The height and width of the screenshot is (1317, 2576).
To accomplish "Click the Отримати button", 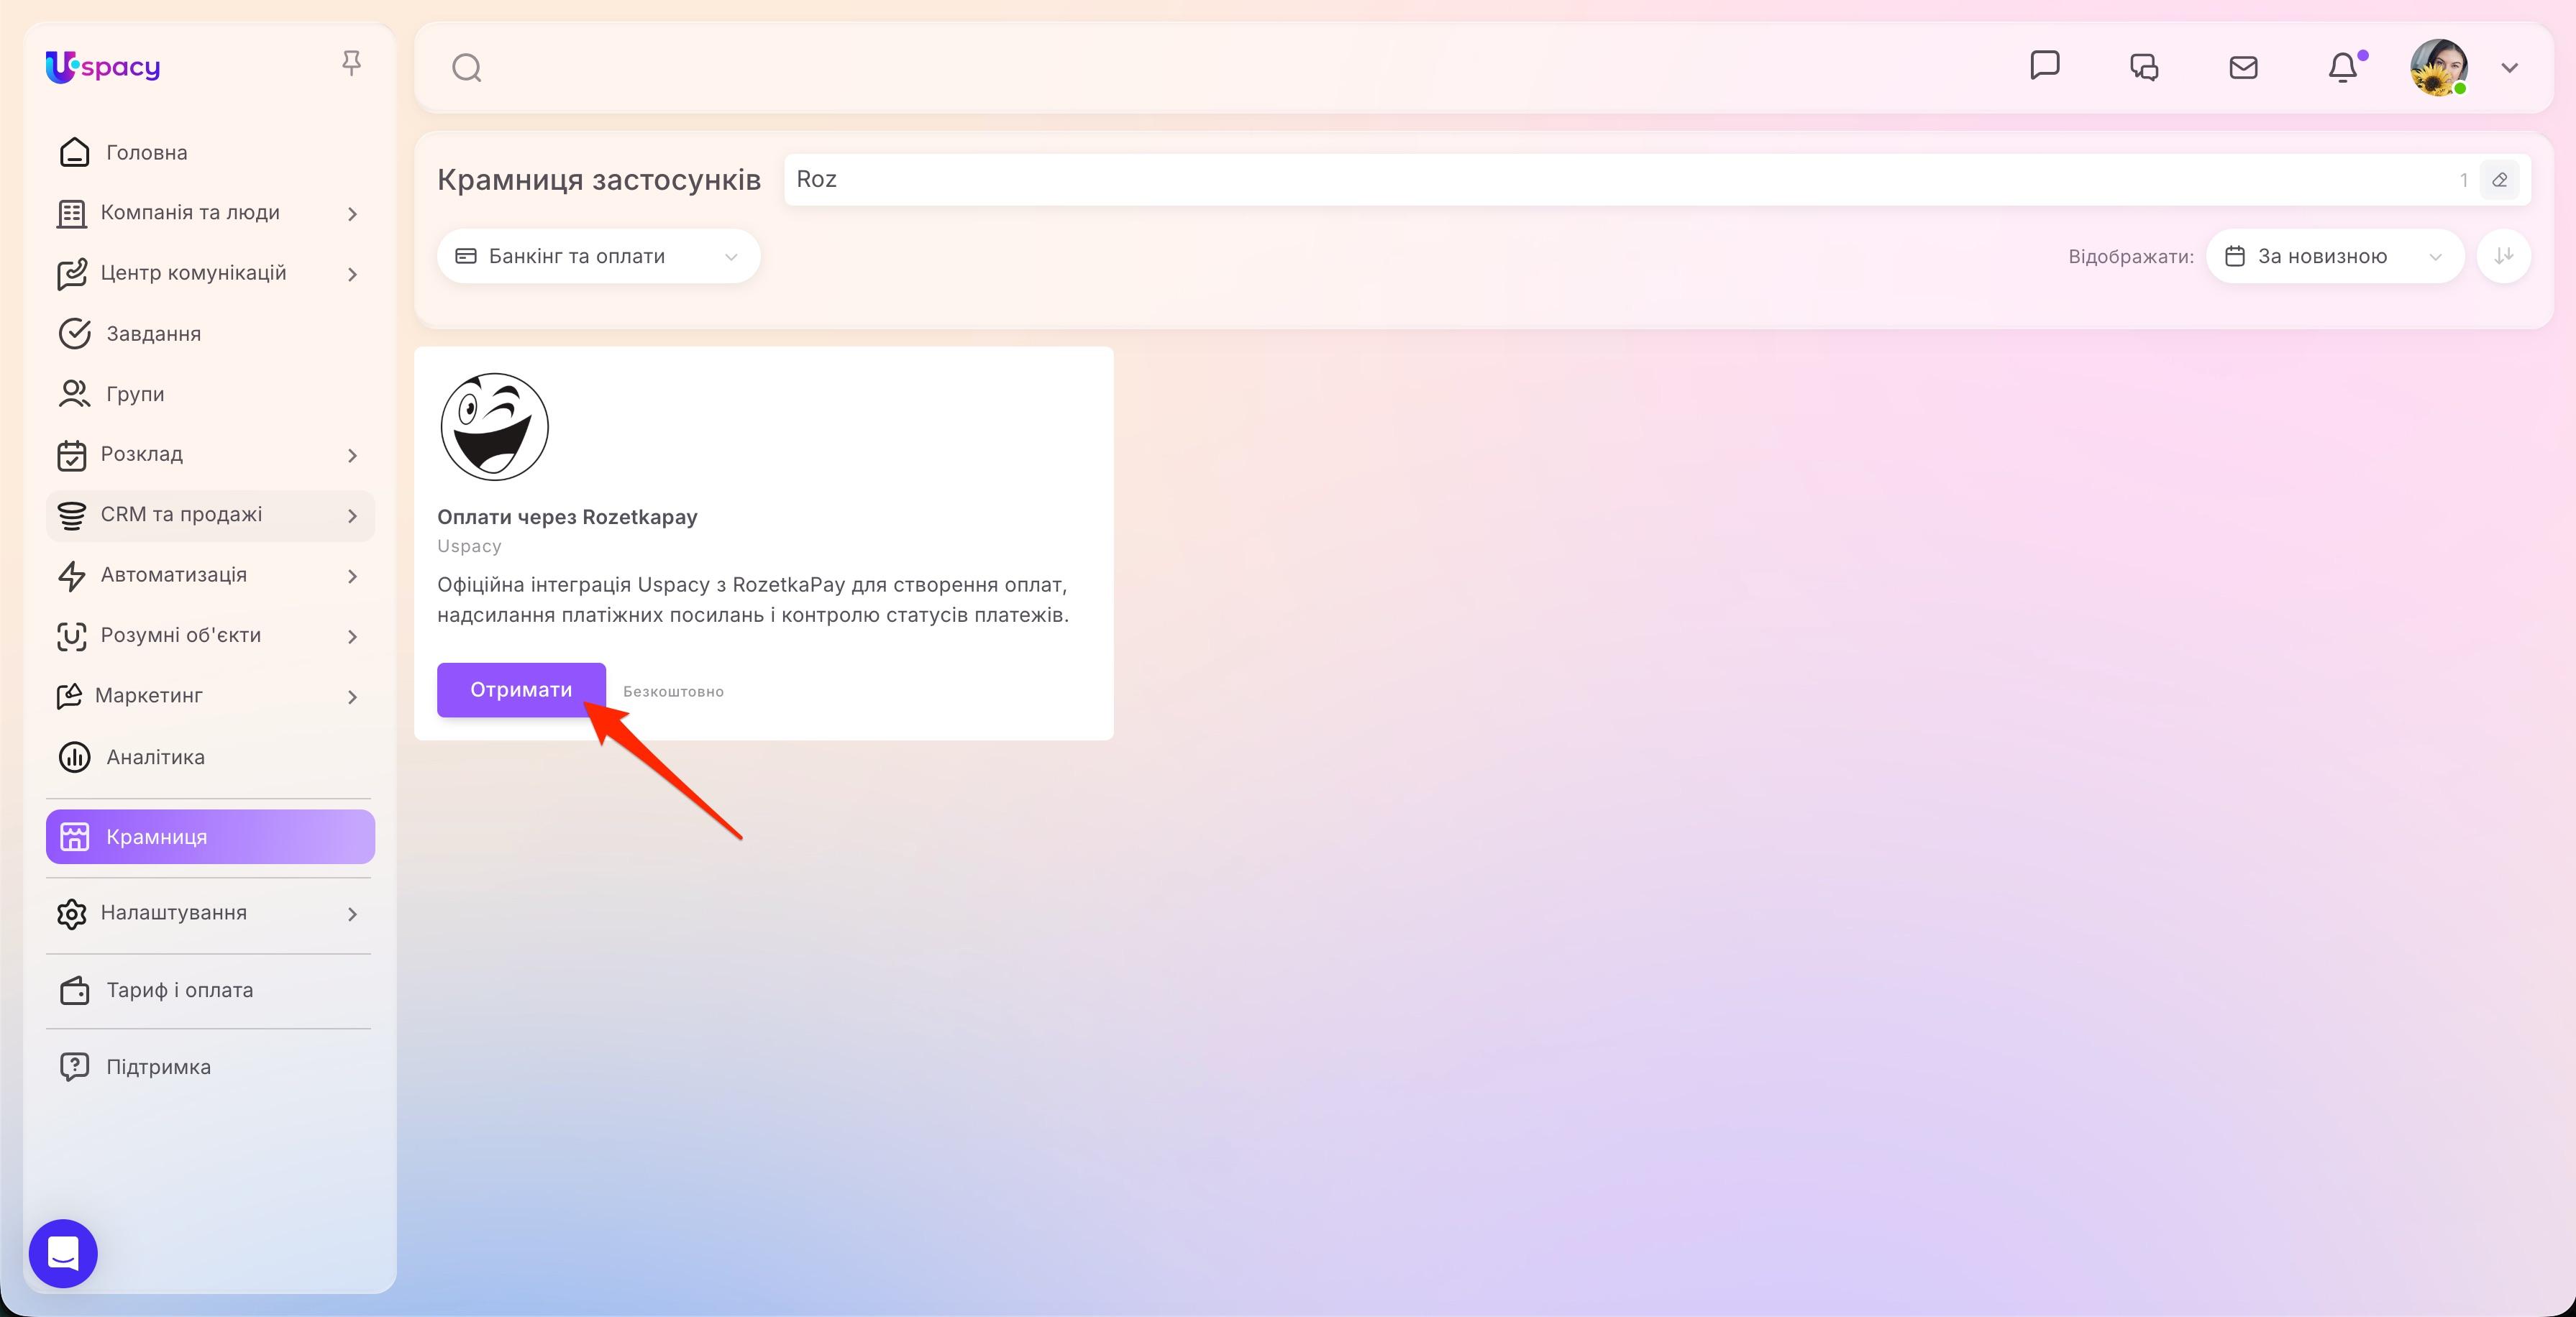I will tap(521, 690).
